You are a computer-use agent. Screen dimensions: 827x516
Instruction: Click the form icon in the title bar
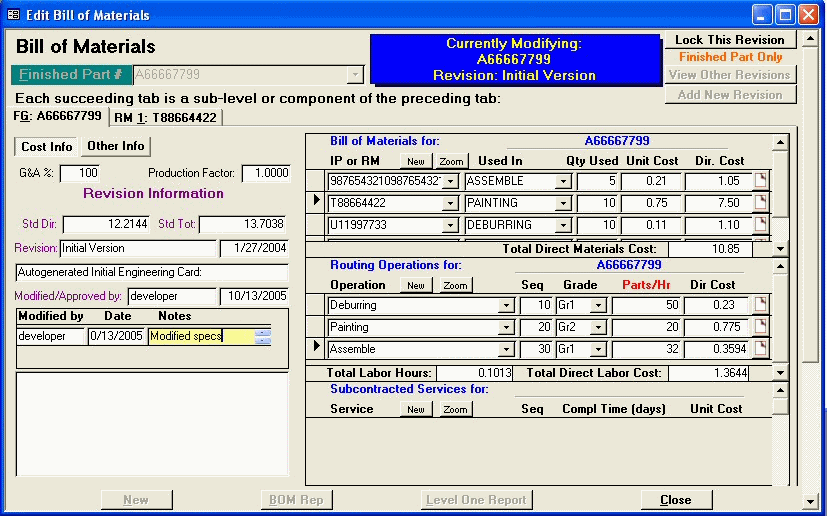point(13,15)
